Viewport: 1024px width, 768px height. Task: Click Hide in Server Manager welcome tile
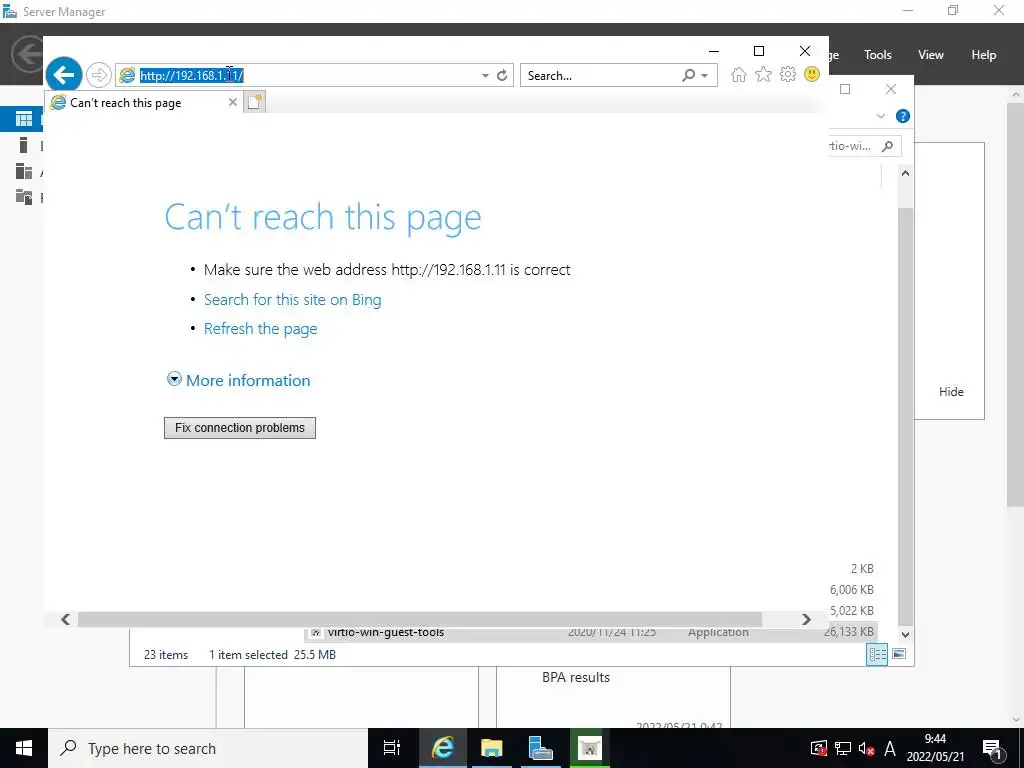(x=951, y=392)
